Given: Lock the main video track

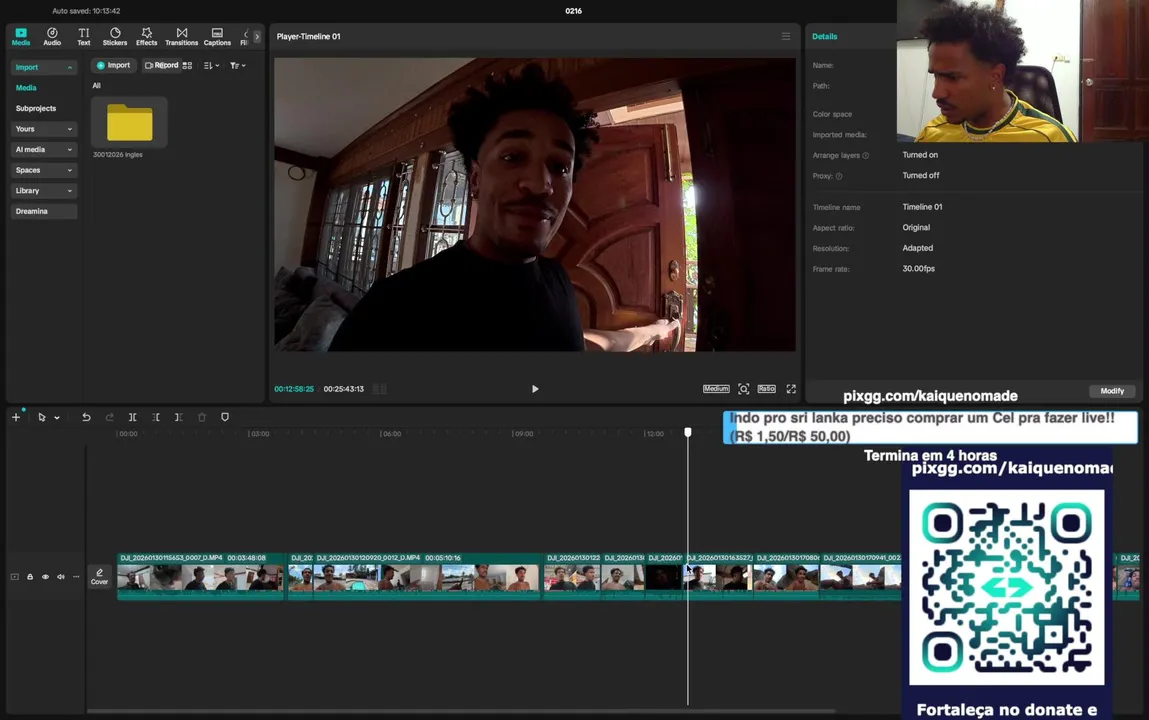Looking at the screenshot, I should (x=30, y=577).
